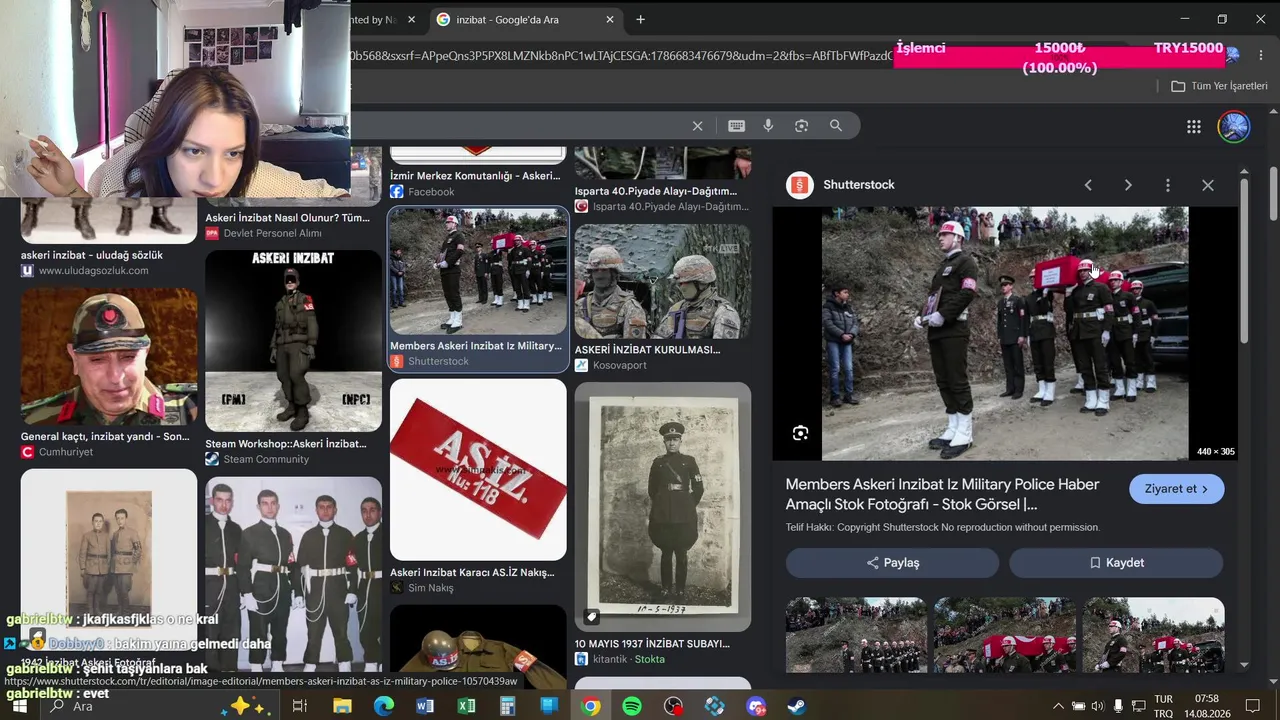The width and height of the screenshot is (1280, 720).
Task: Click the browser page's right-edge scrollbar
Action: tap(1273, 192)
